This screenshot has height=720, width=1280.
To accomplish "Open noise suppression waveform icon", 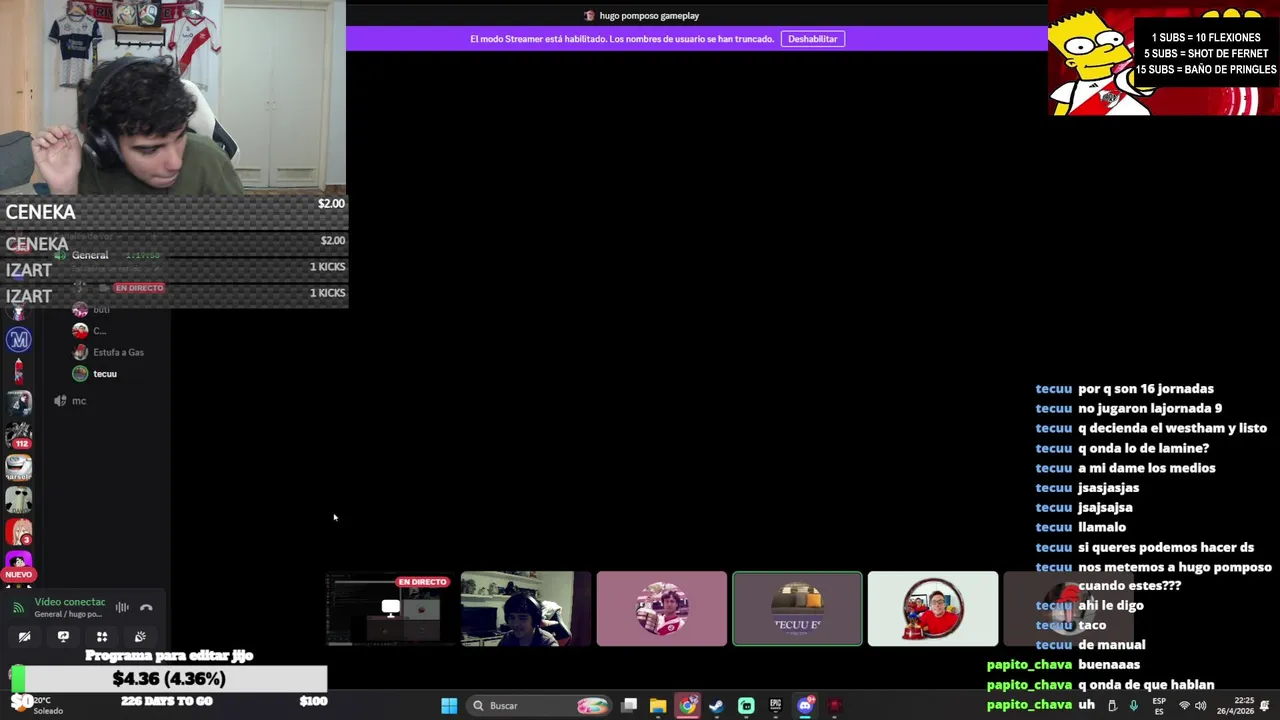I will tap(122, 607).
